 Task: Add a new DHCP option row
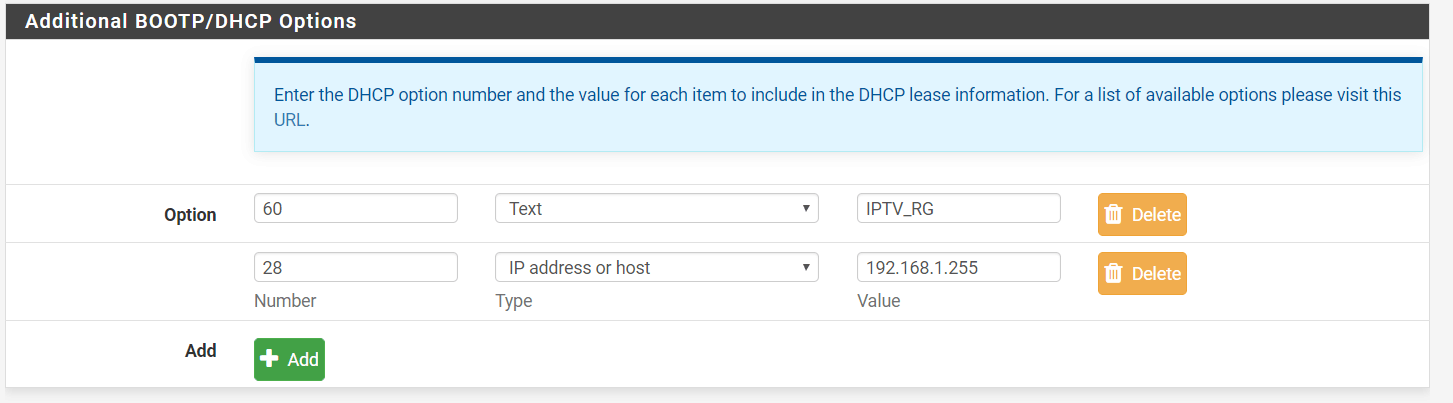(x=289, y=360)
